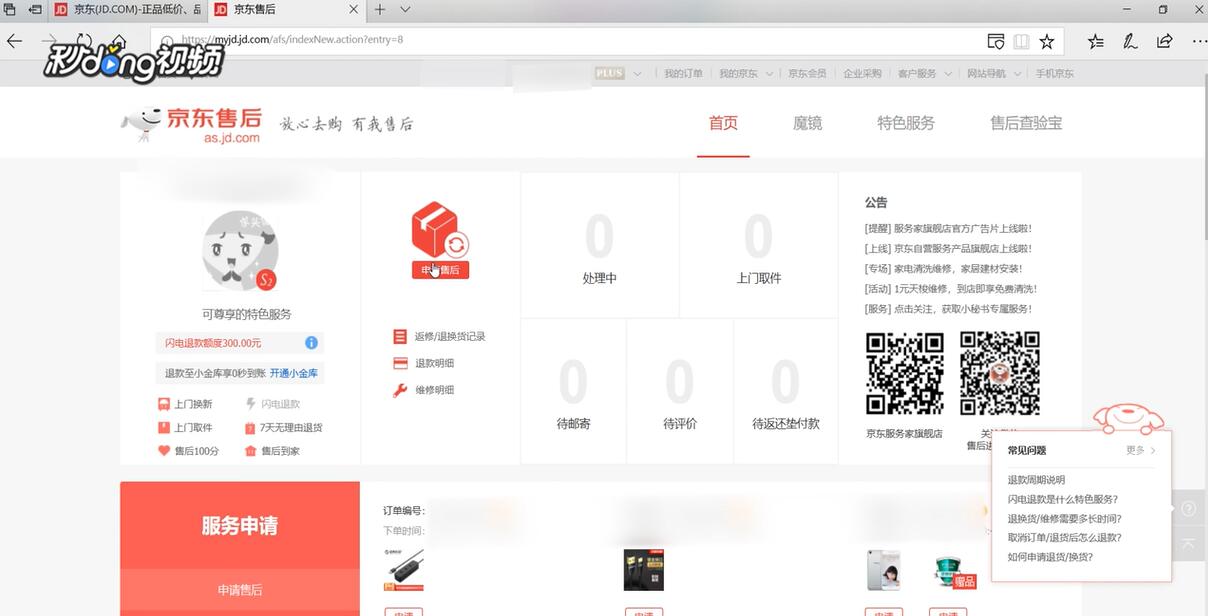Click the 闪电退款 lightning icon
The width and height of the screenshot is (1208, 616).
click(x=251, y=404)
